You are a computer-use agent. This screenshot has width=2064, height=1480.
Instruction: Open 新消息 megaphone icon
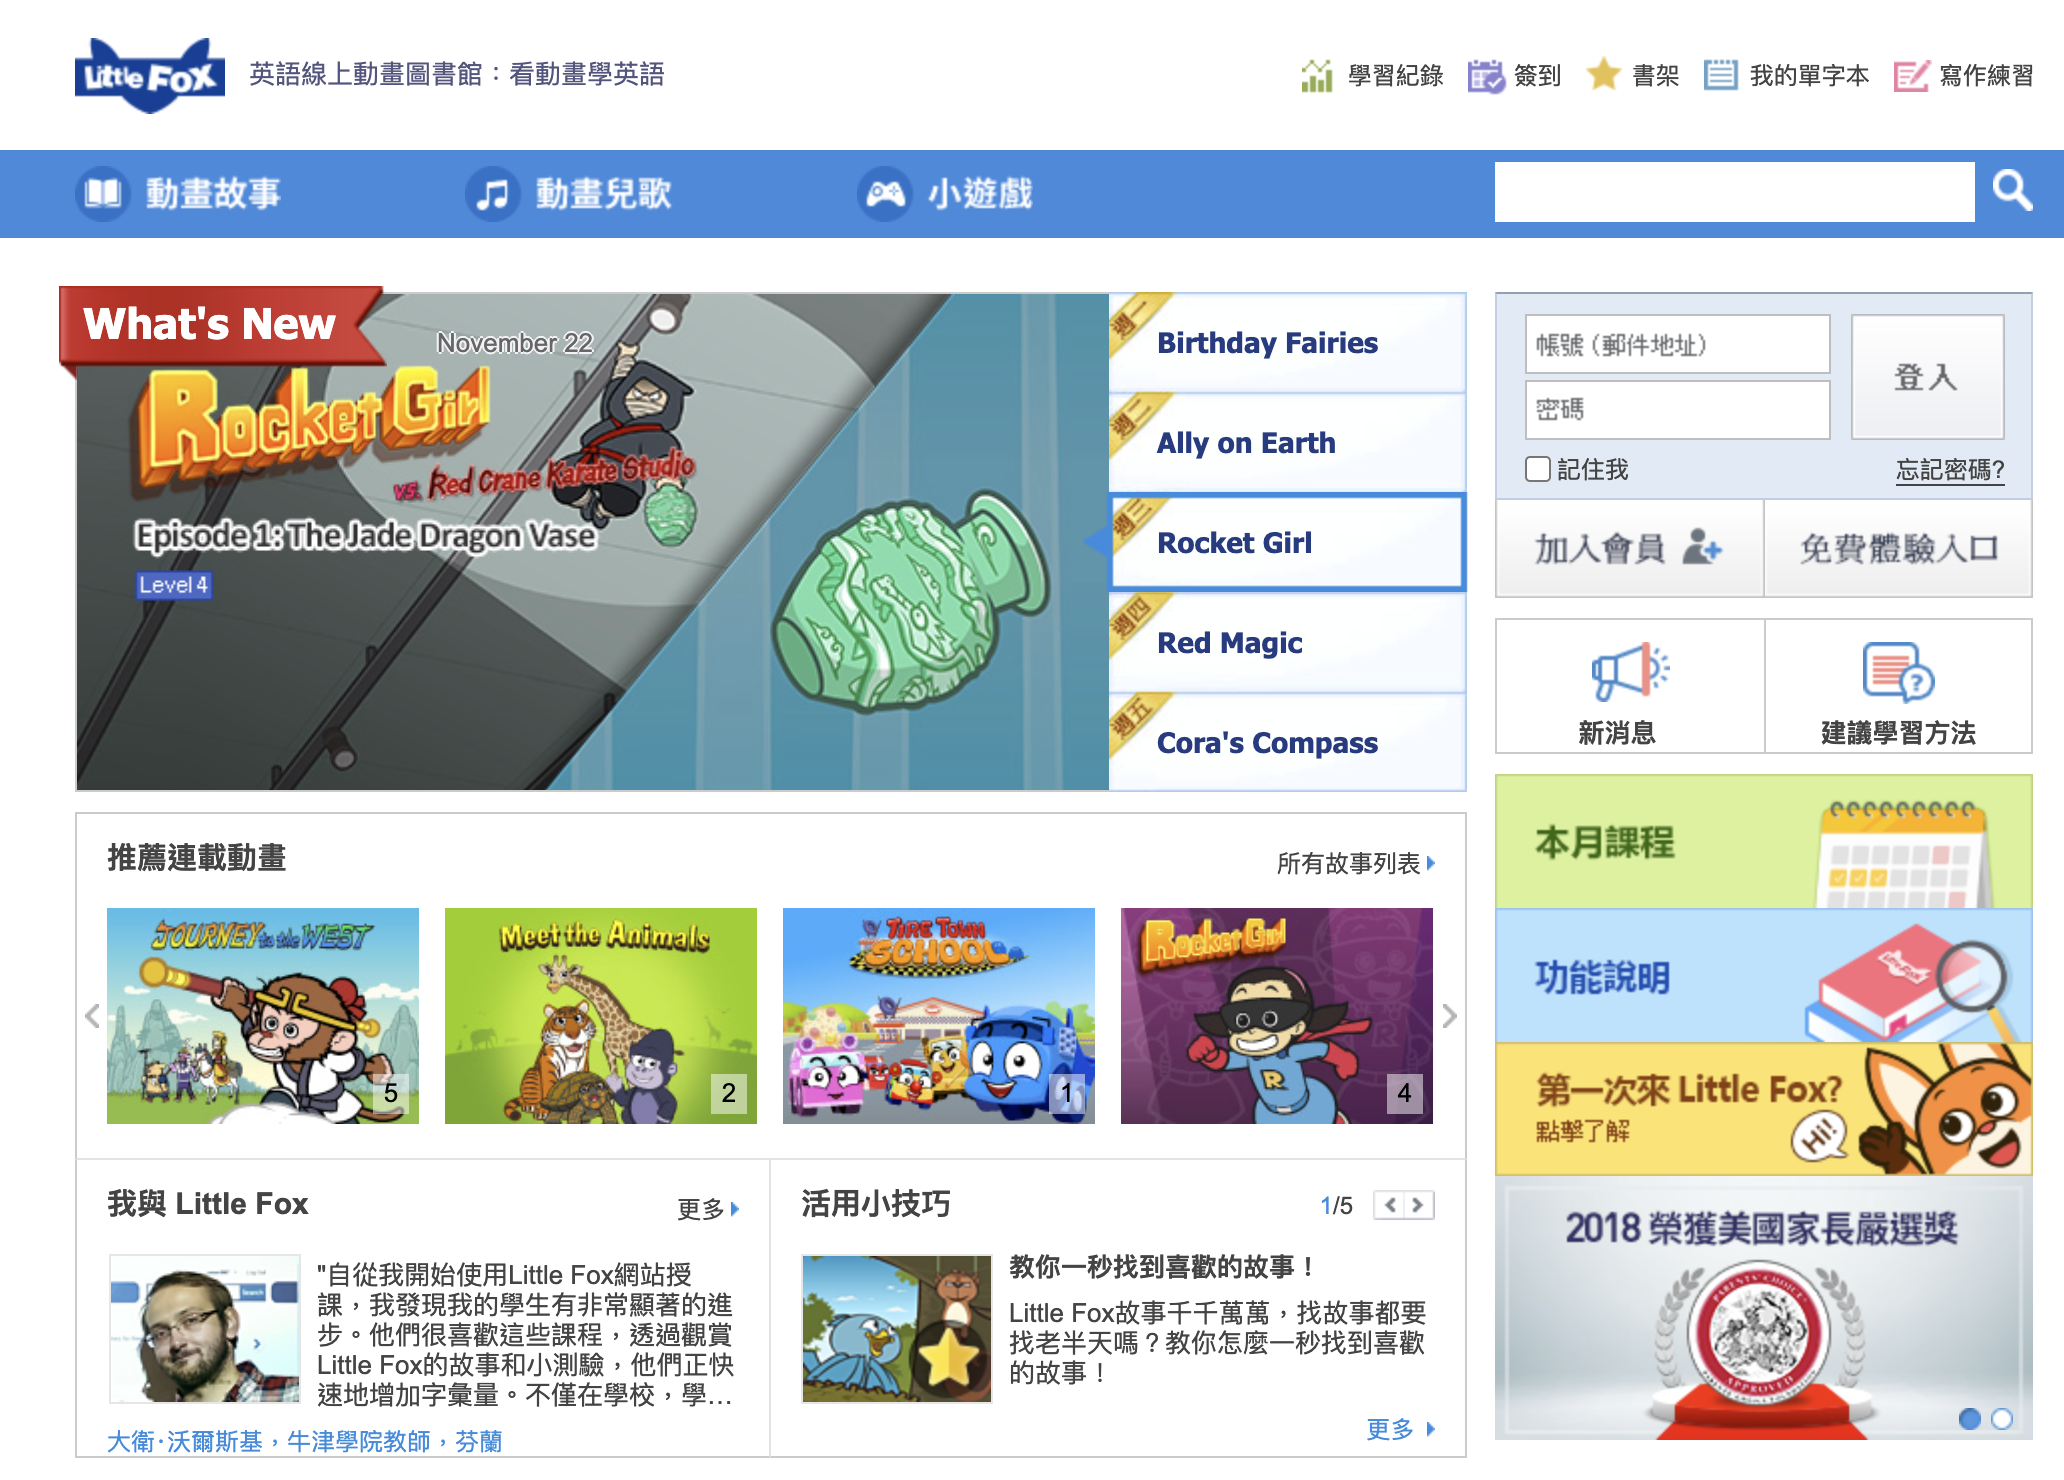tap(1629, 671)
